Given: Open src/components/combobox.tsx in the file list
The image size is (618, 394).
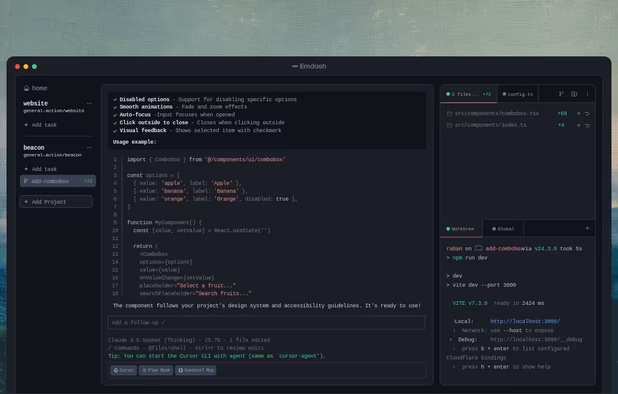Looking at the screenshot, I should pos(497,113).
